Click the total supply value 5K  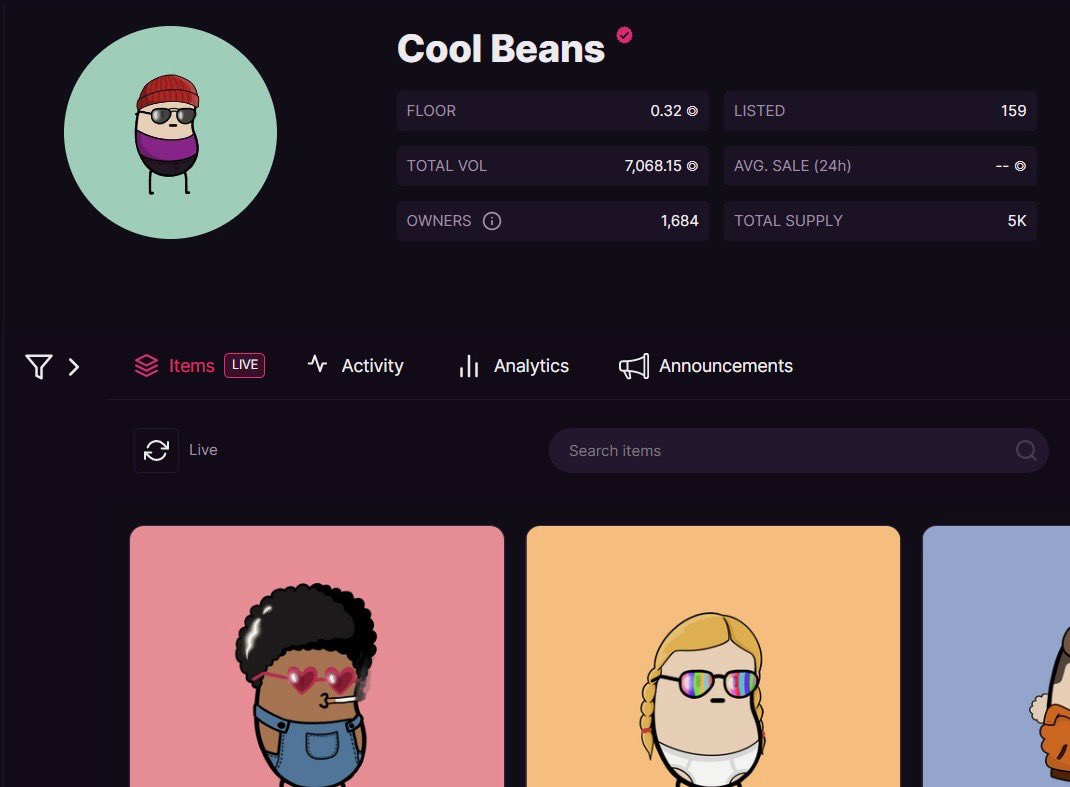[1017, 221]
